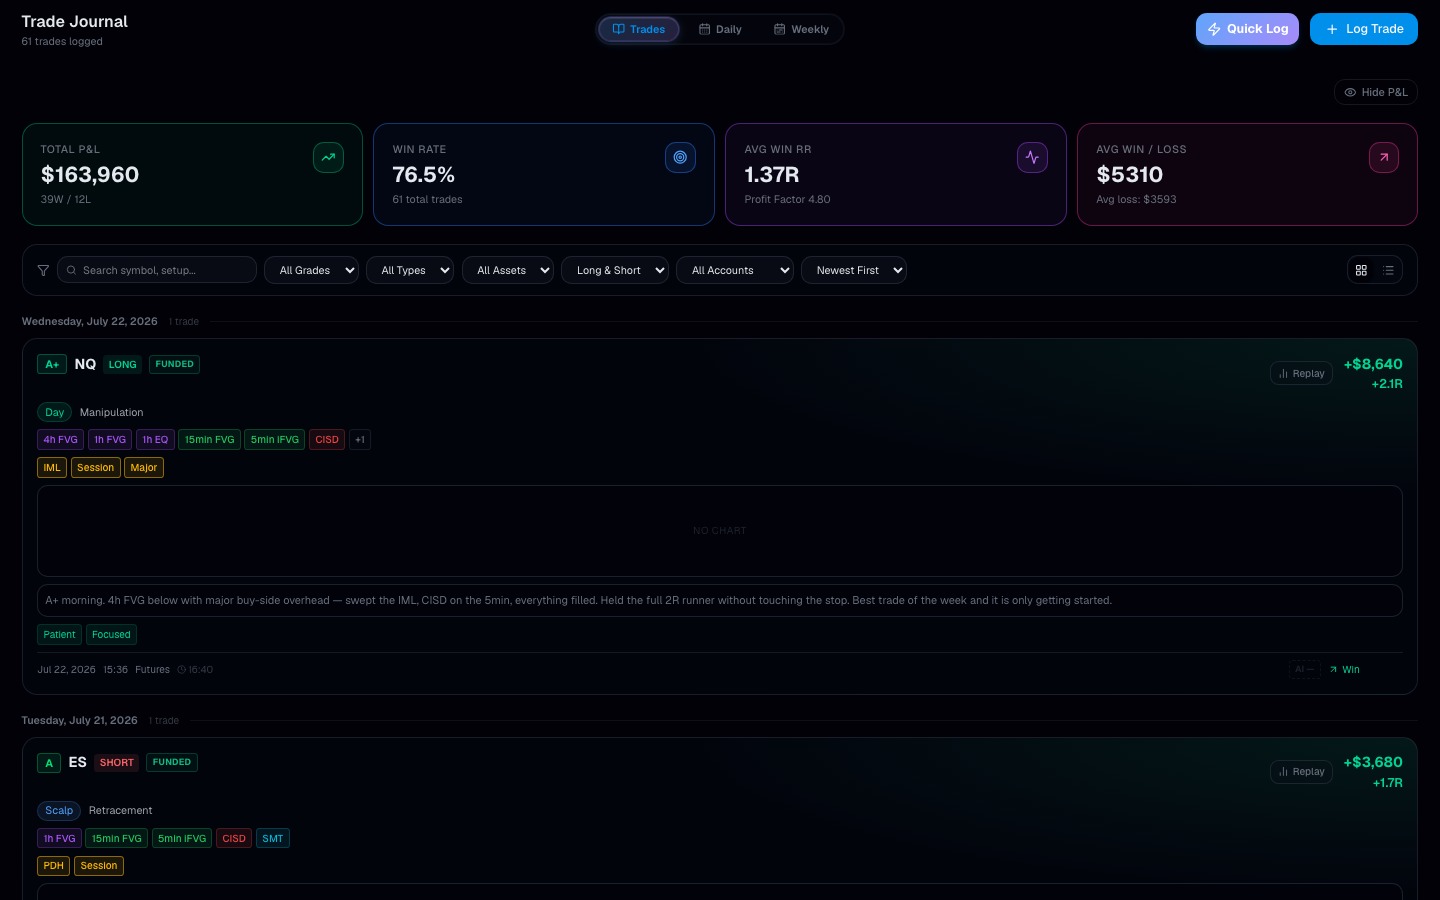Click the filter funnel icon

(43, 270)
